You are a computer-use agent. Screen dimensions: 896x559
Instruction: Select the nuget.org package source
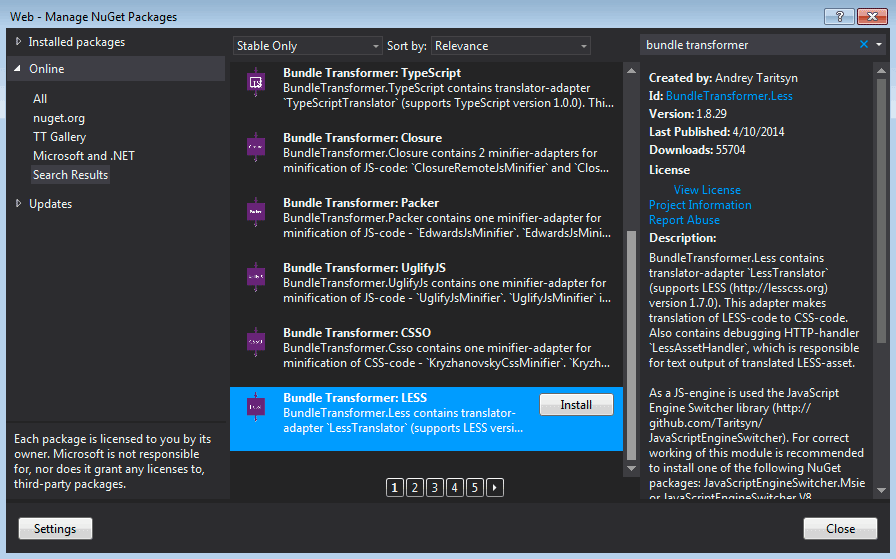[x=59, y=118]
